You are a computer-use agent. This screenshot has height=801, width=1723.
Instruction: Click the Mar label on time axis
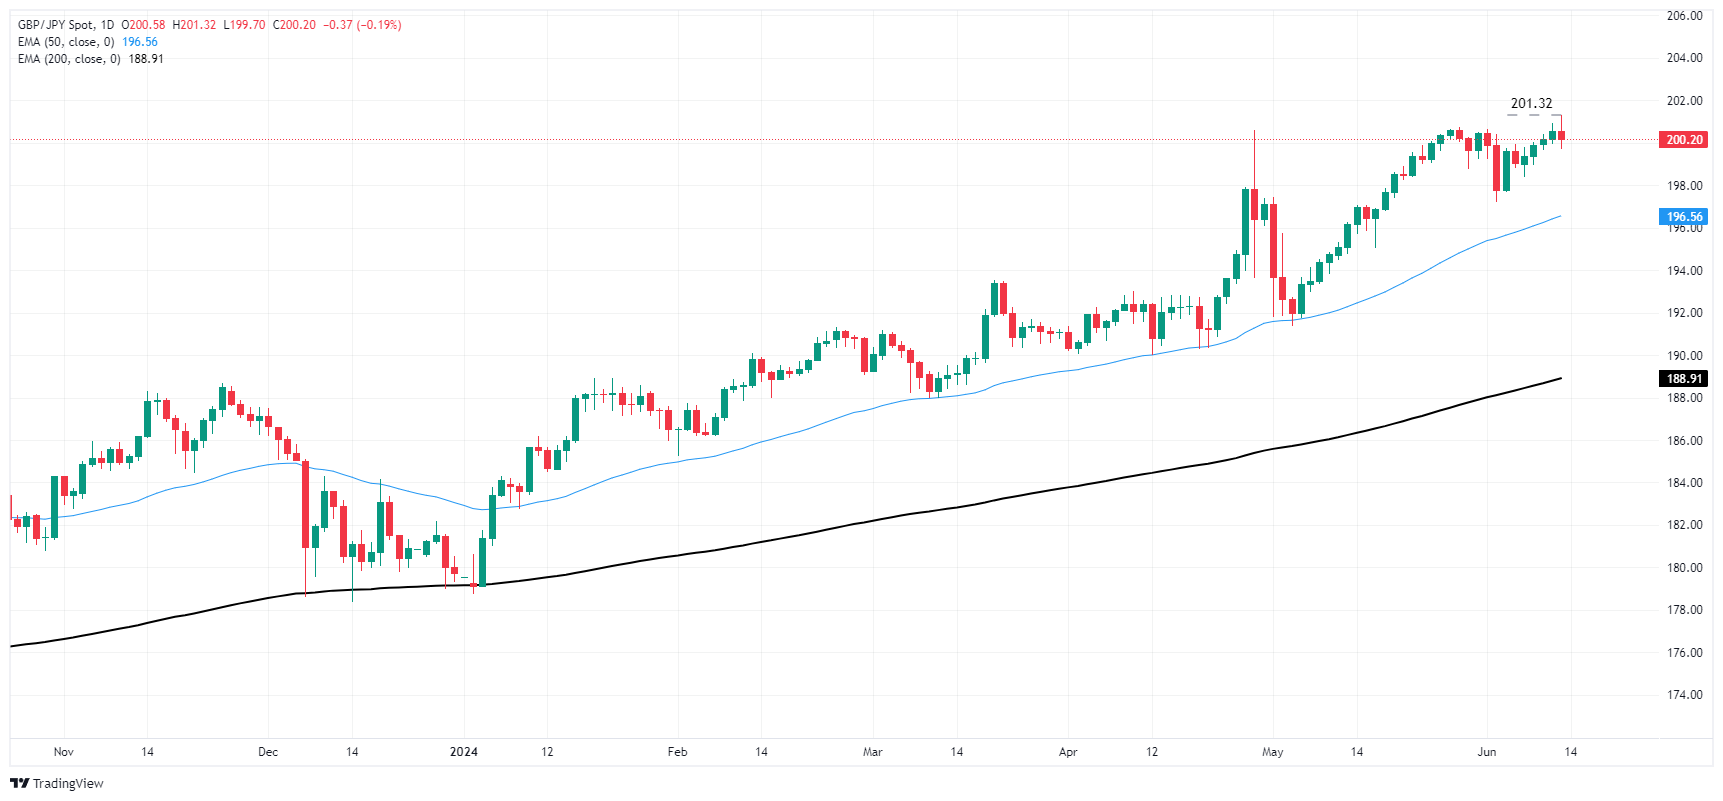[873, 752]
